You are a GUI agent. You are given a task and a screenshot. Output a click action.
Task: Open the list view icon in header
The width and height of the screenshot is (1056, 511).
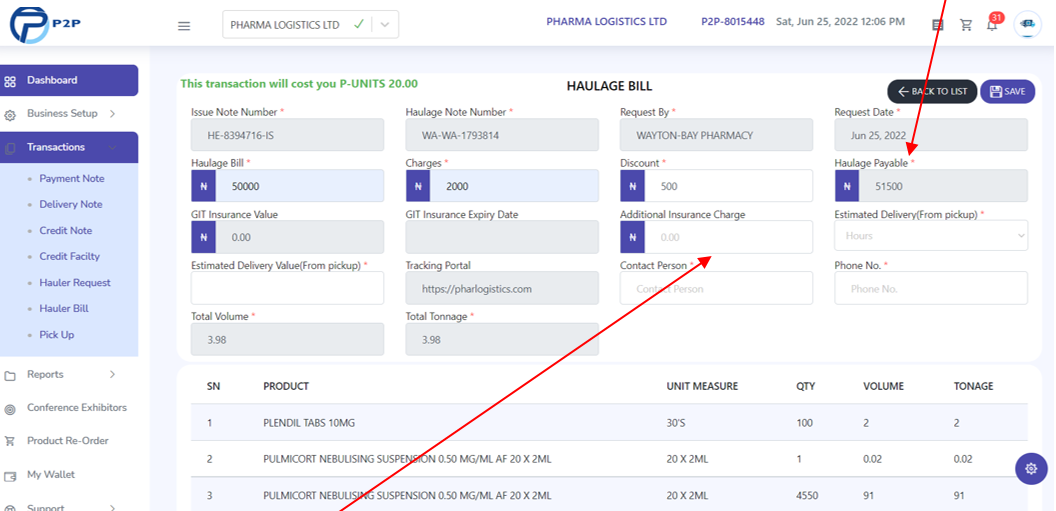coord(937,25)
